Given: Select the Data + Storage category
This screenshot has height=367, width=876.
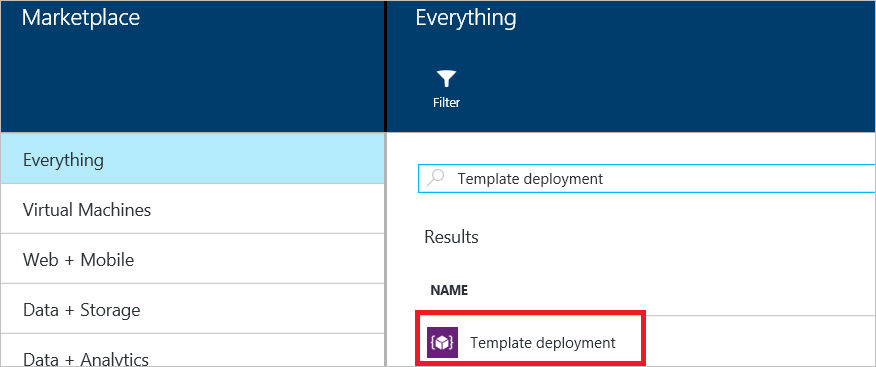Looking at the screenshot, I should [x=192, y=309].
